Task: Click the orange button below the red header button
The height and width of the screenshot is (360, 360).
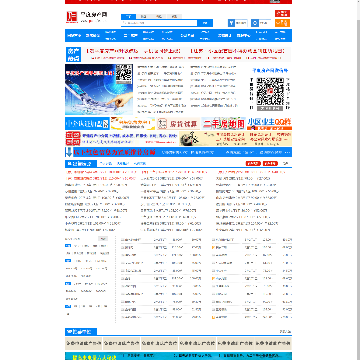Action: point(282,23)
